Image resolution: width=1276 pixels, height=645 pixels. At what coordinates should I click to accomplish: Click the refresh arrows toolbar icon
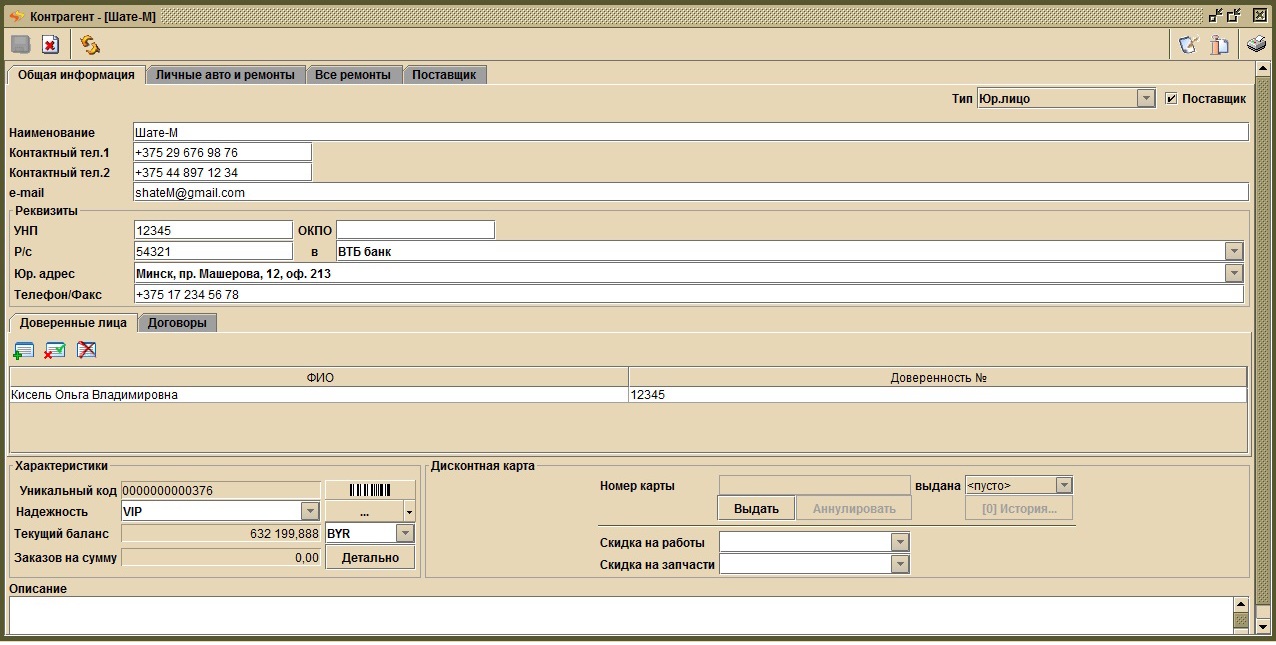pyautogui.click(x=90, y=44)
